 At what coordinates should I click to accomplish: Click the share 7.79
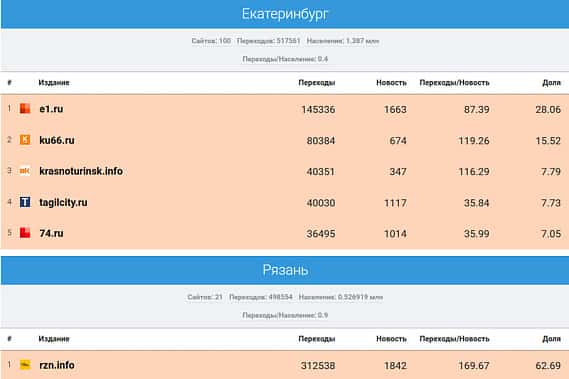click(551, 171)
